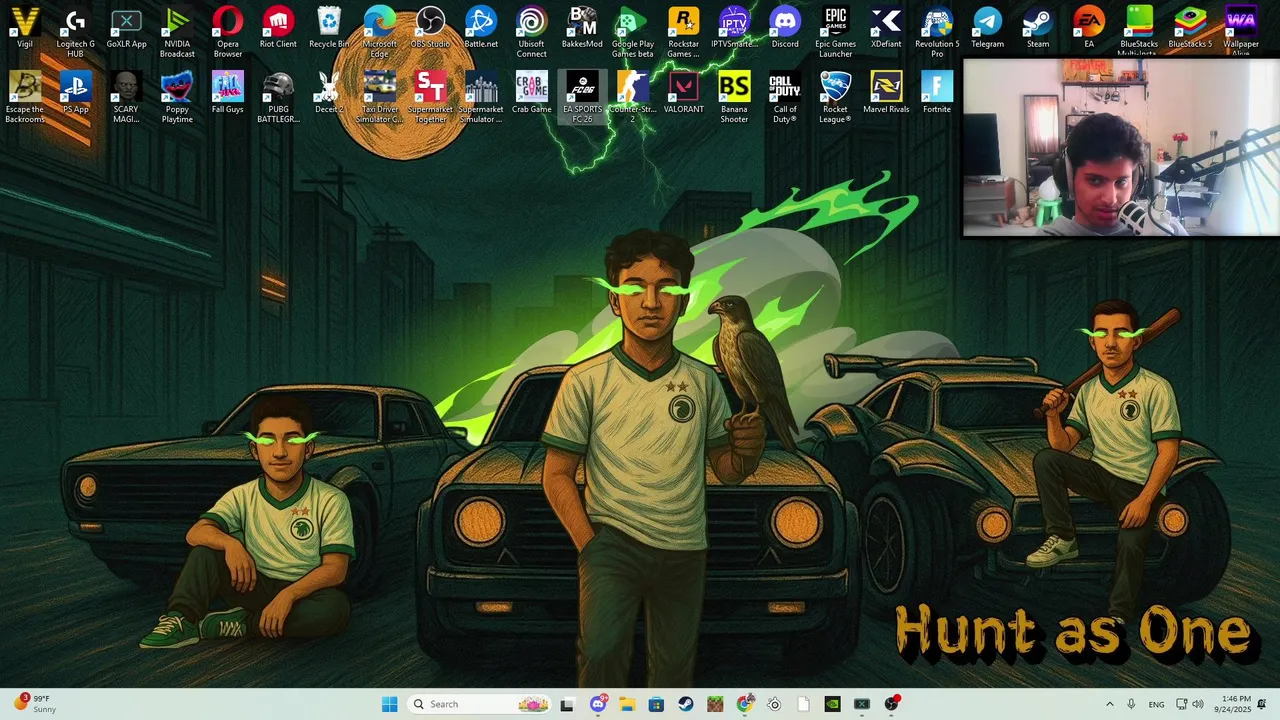This screenshot has width=1280, height=720.
Task: Select the Riot Client desktop icon
Action: click(278, 28)
